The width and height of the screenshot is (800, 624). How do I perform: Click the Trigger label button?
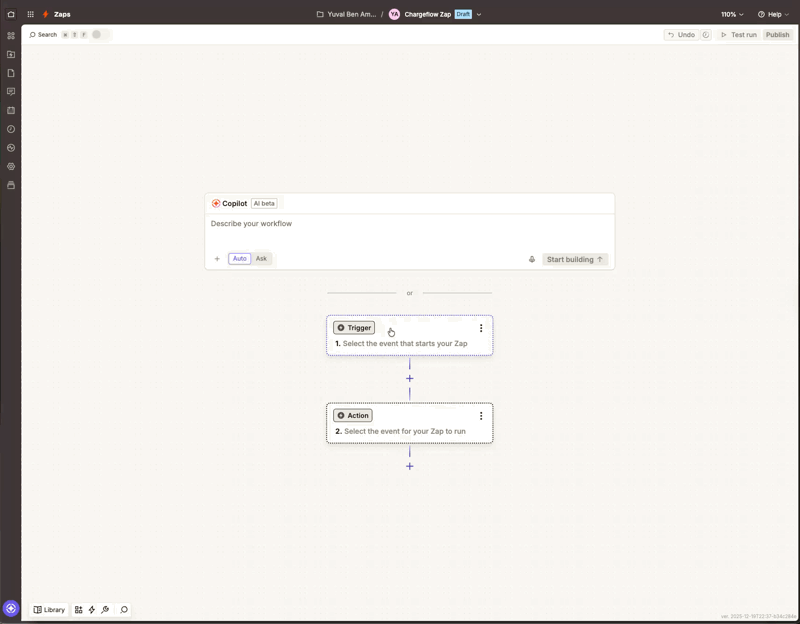coord(354,328)
